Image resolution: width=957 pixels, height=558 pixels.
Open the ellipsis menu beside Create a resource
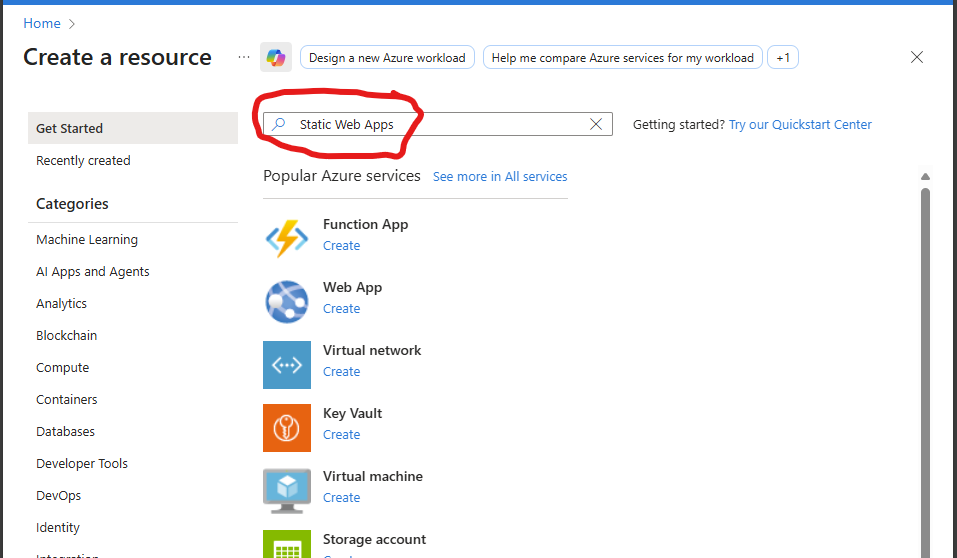(244, 58)
